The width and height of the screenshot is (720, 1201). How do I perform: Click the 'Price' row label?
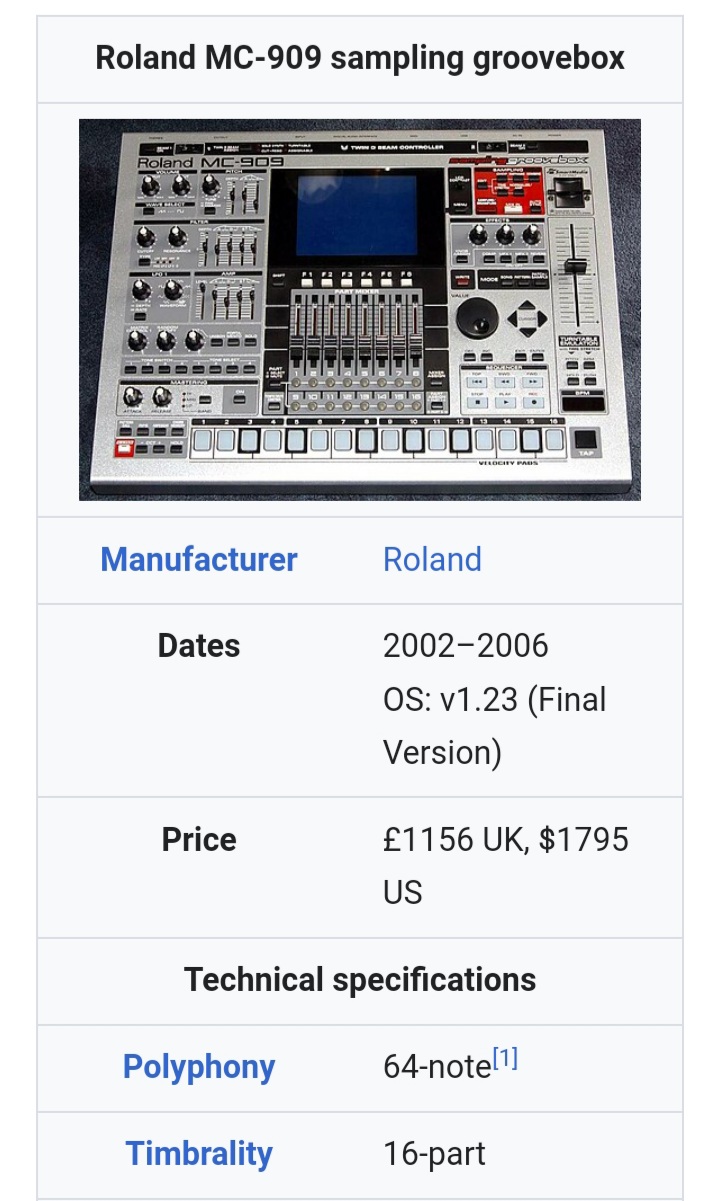199,839
